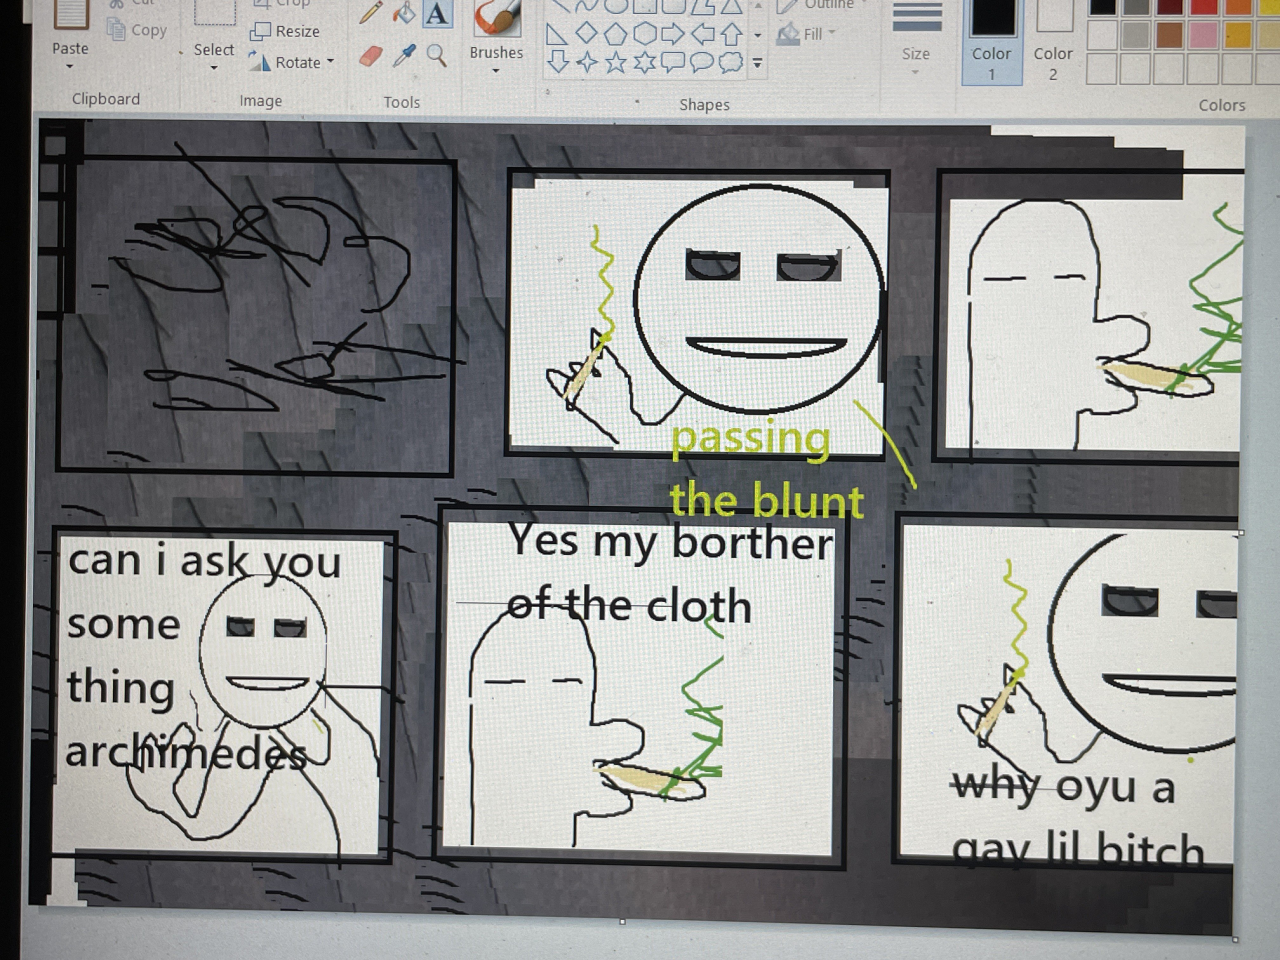Select the Eraser tool

click(x=371, y=56)
